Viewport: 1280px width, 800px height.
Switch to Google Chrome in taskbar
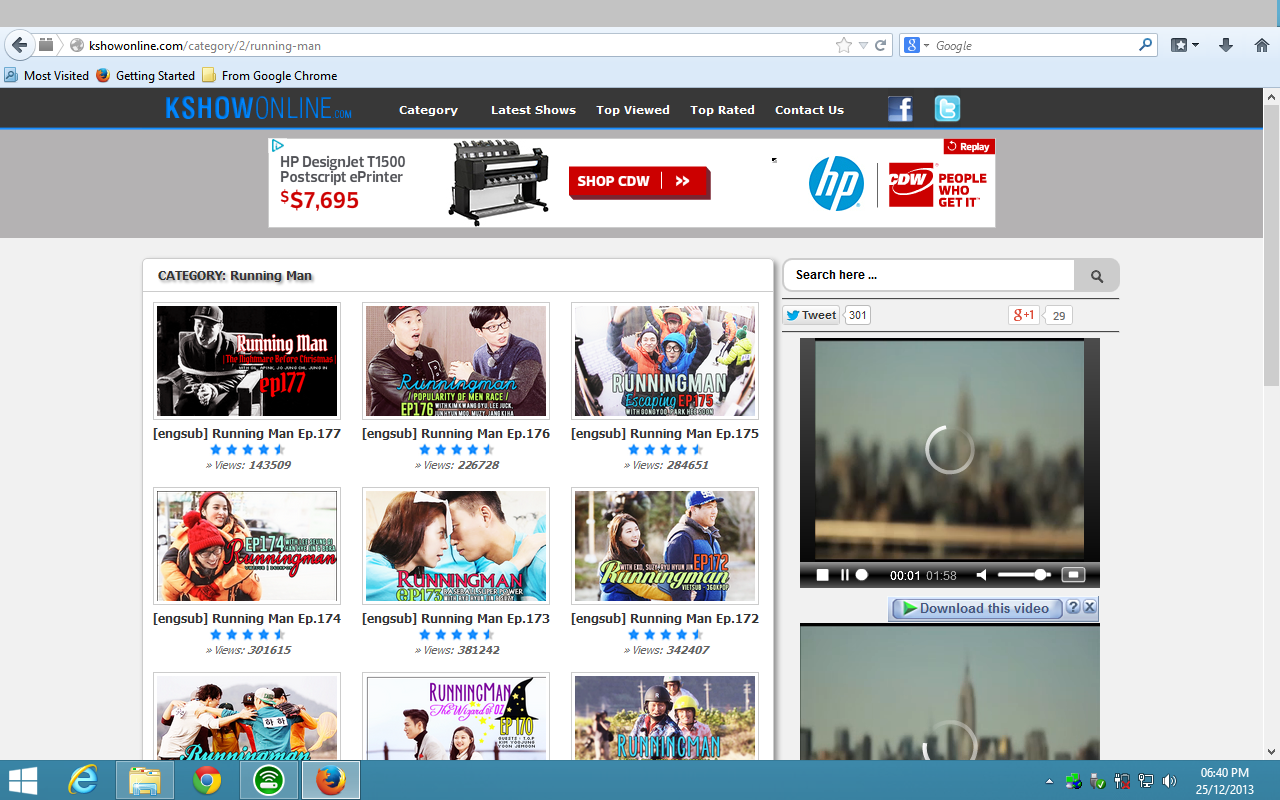point(207,780)
